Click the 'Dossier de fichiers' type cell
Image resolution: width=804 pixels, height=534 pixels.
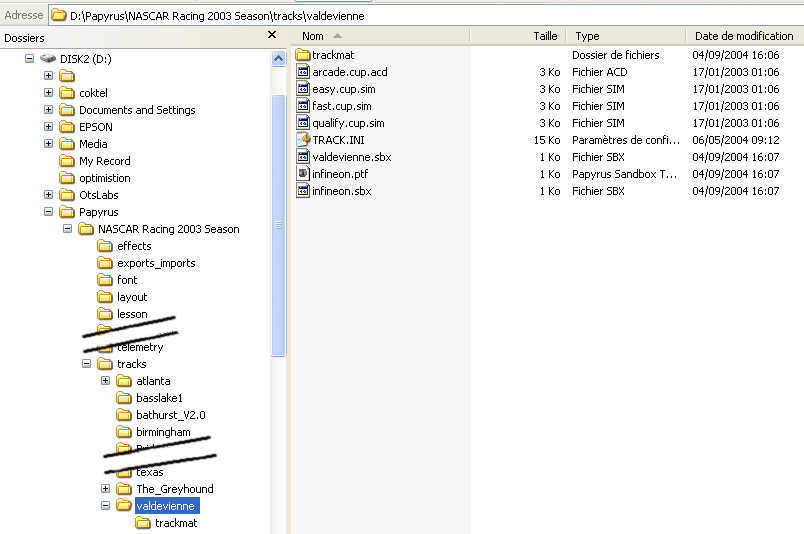tap(615, 55)
